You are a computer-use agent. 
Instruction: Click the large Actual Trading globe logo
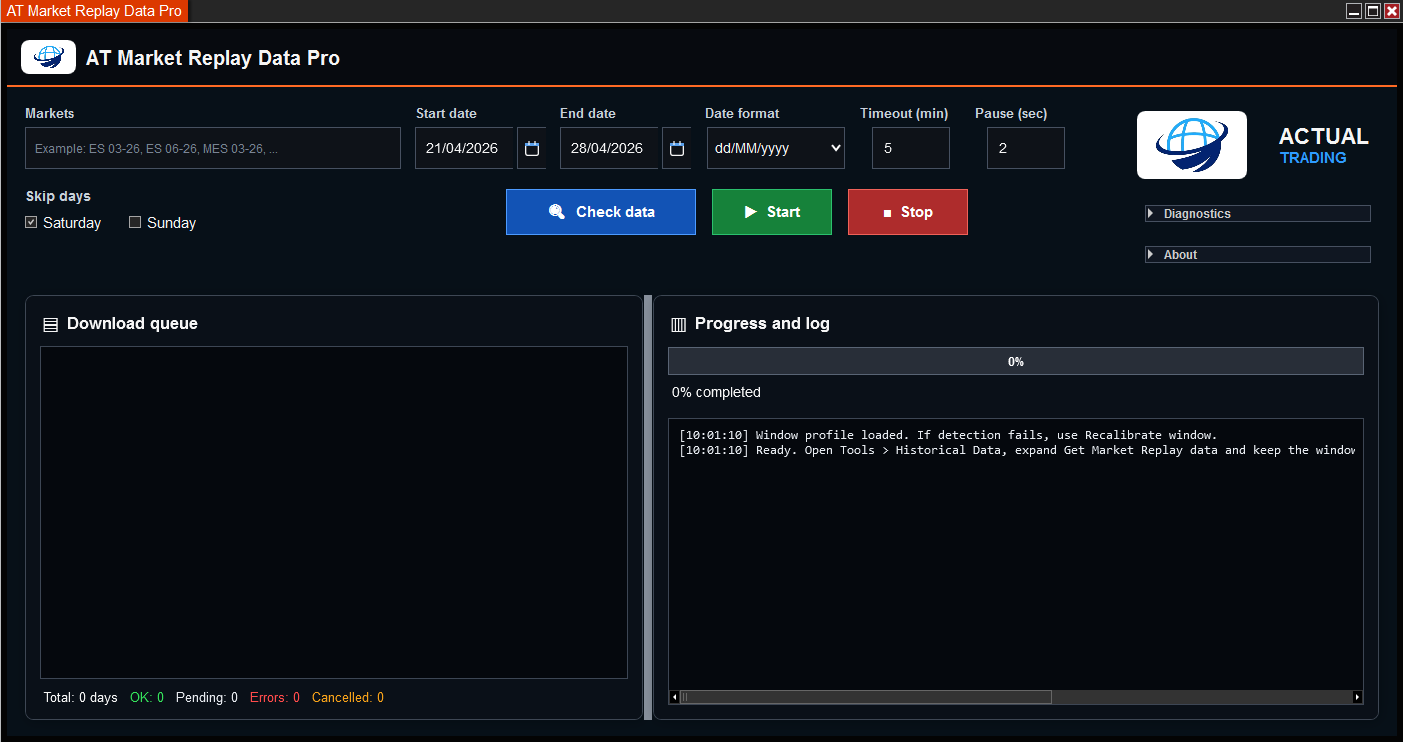pos(1192,145)
